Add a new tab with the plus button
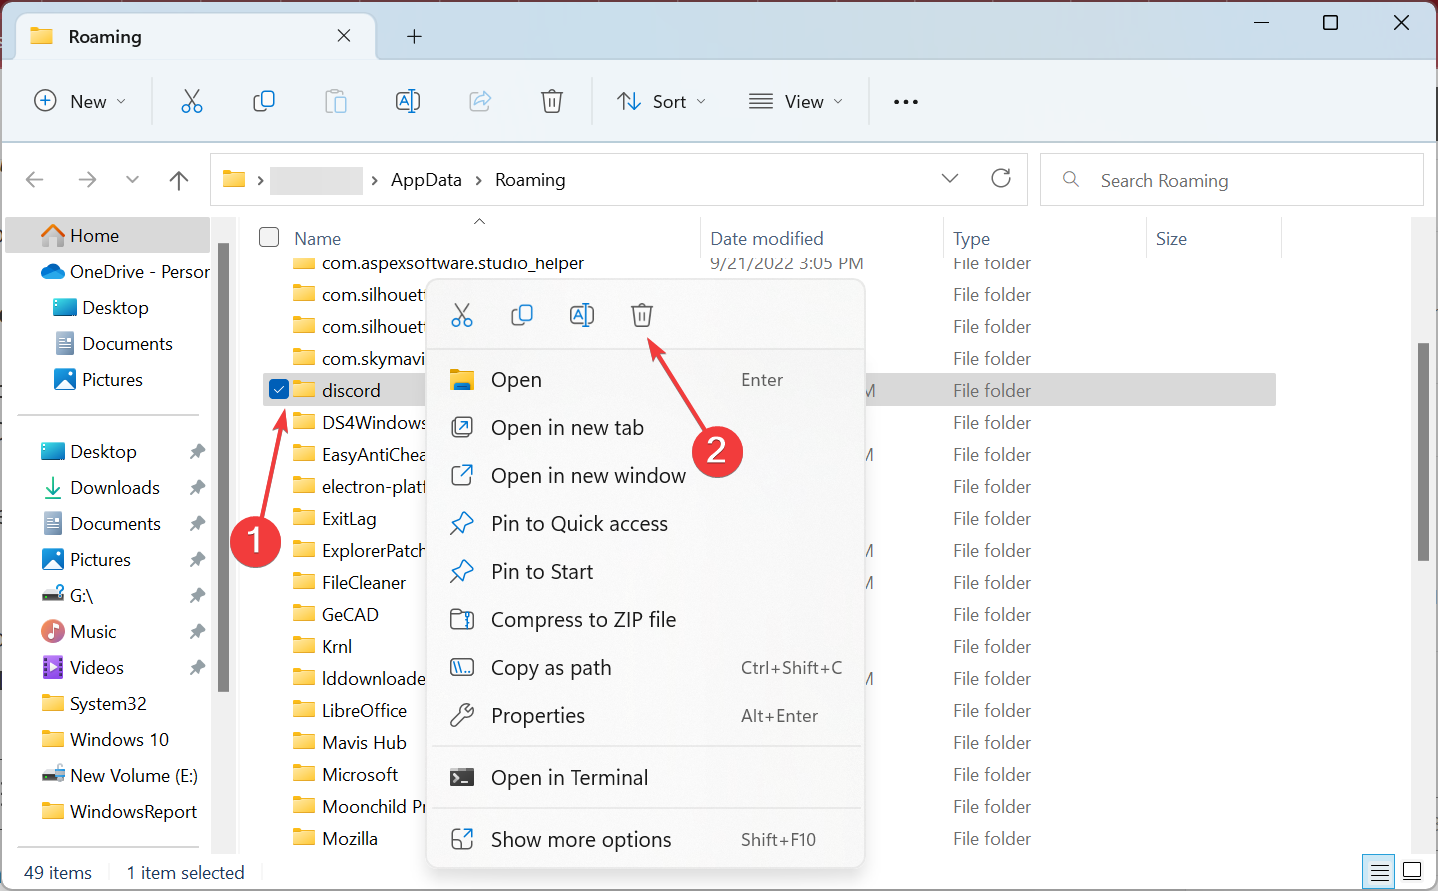The width and height of the screenshot is (1438, 891). coord(414,37)
